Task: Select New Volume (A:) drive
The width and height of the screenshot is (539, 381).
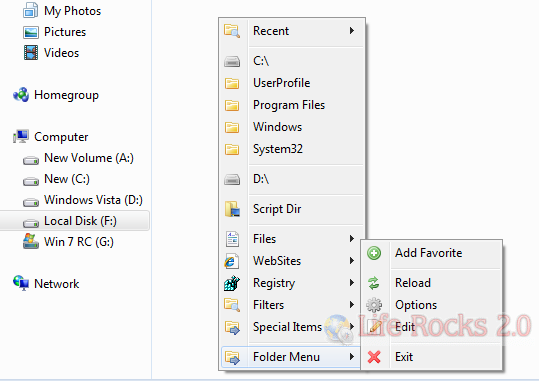Action: pyautogui.click(x=89, y=158)
